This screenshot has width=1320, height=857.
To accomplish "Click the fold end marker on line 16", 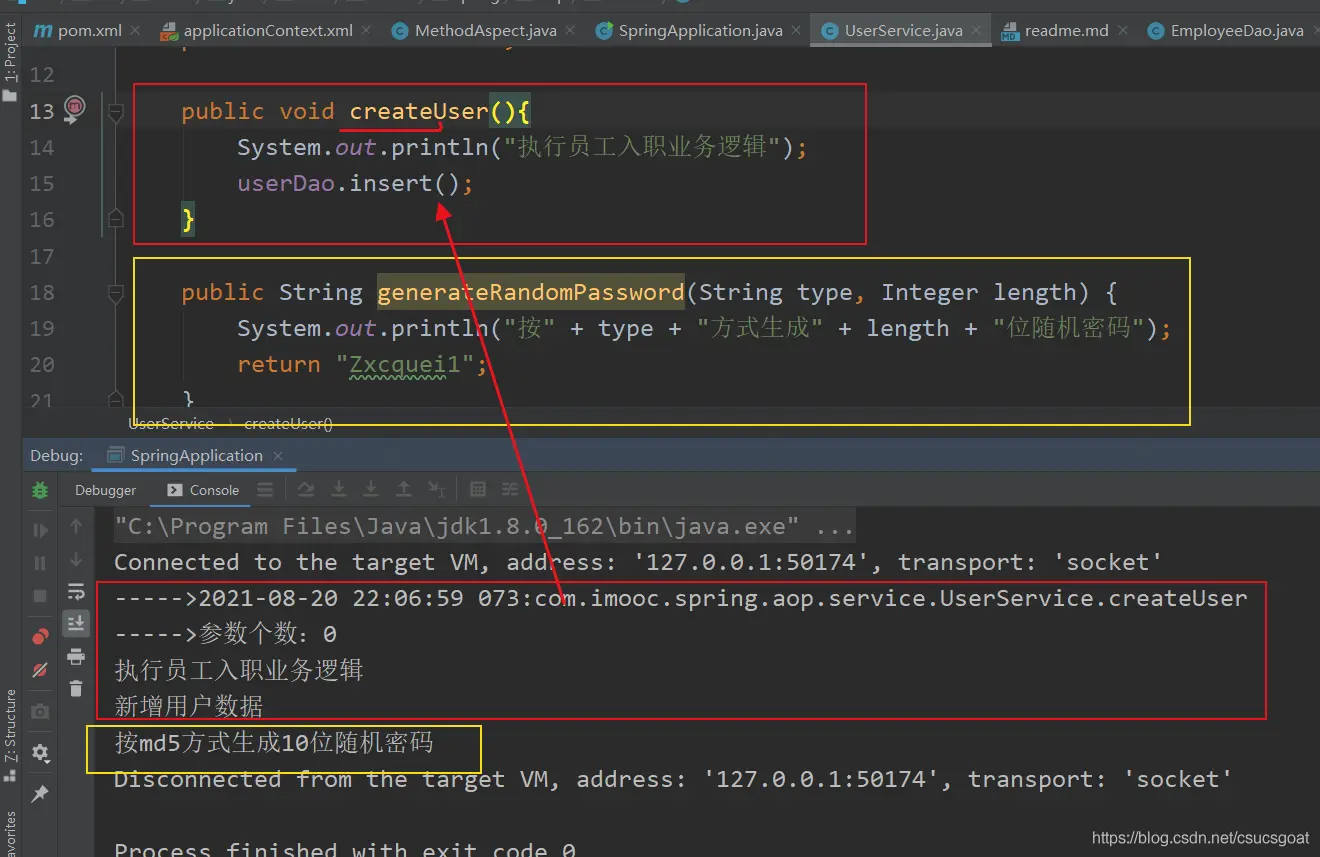I will 115,219.
